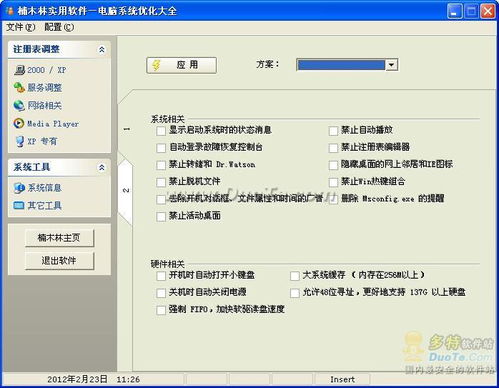The height and width of the screenshot is (388, 499).
Task: Enable 大系统缓存 checkbox
Action: pyautogui.click(x=295, y=276)
